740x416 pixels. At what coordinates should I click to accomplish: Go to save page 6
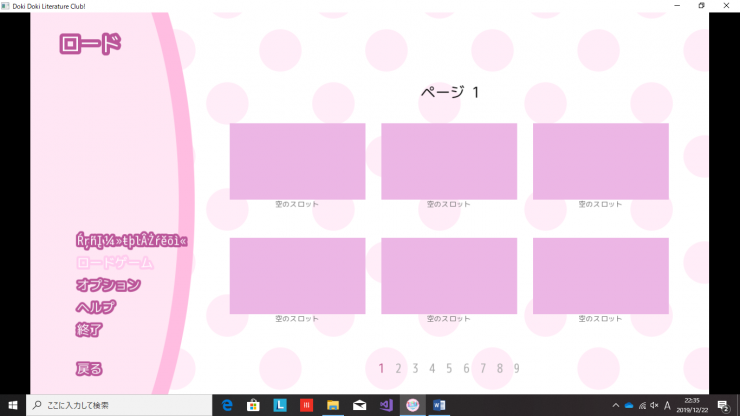click(x=466, y=368)
